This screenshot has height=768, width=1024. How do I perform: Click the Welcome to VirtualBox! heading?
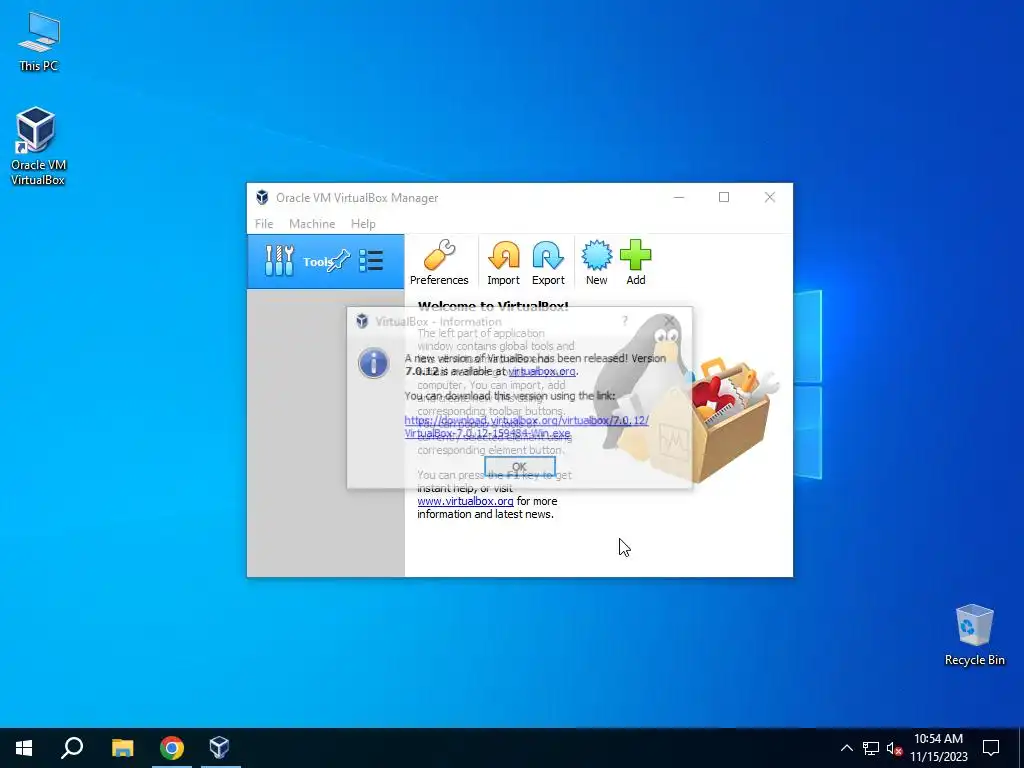[493, 306]
